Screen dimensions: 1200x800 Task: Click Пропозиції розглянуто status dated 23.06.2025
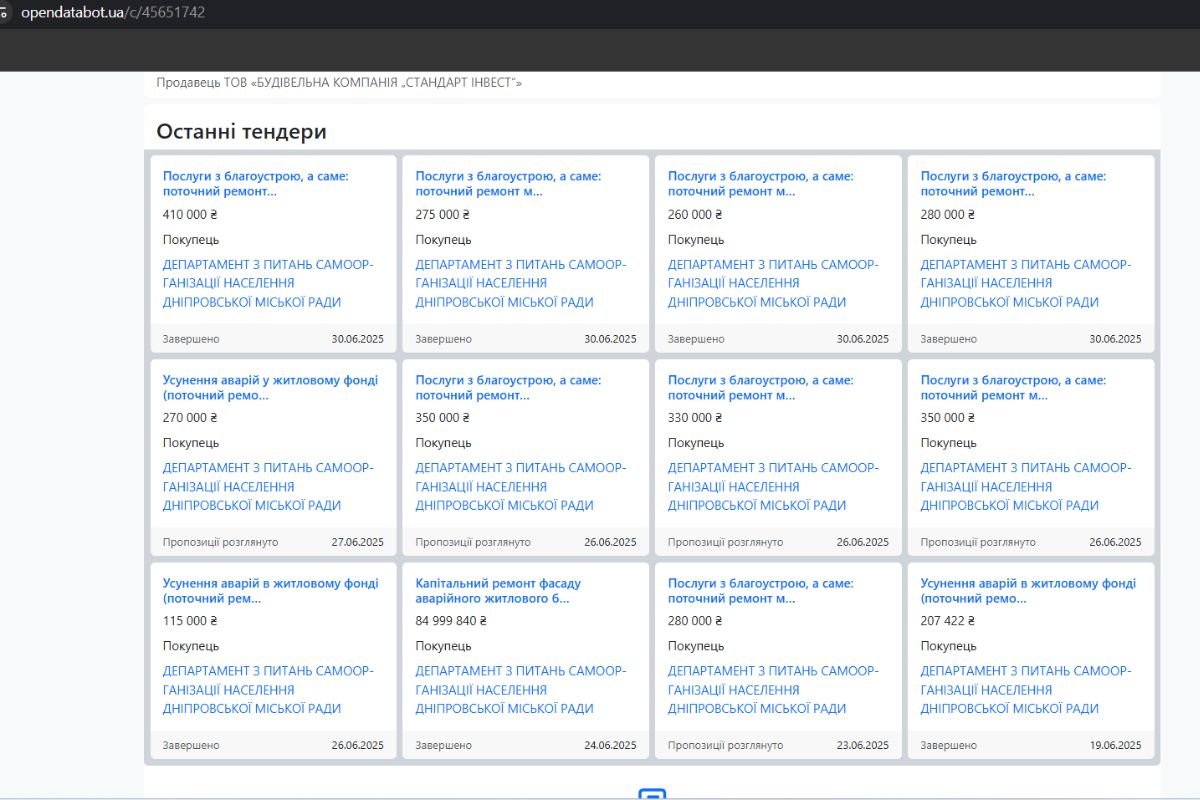(725, 745)
